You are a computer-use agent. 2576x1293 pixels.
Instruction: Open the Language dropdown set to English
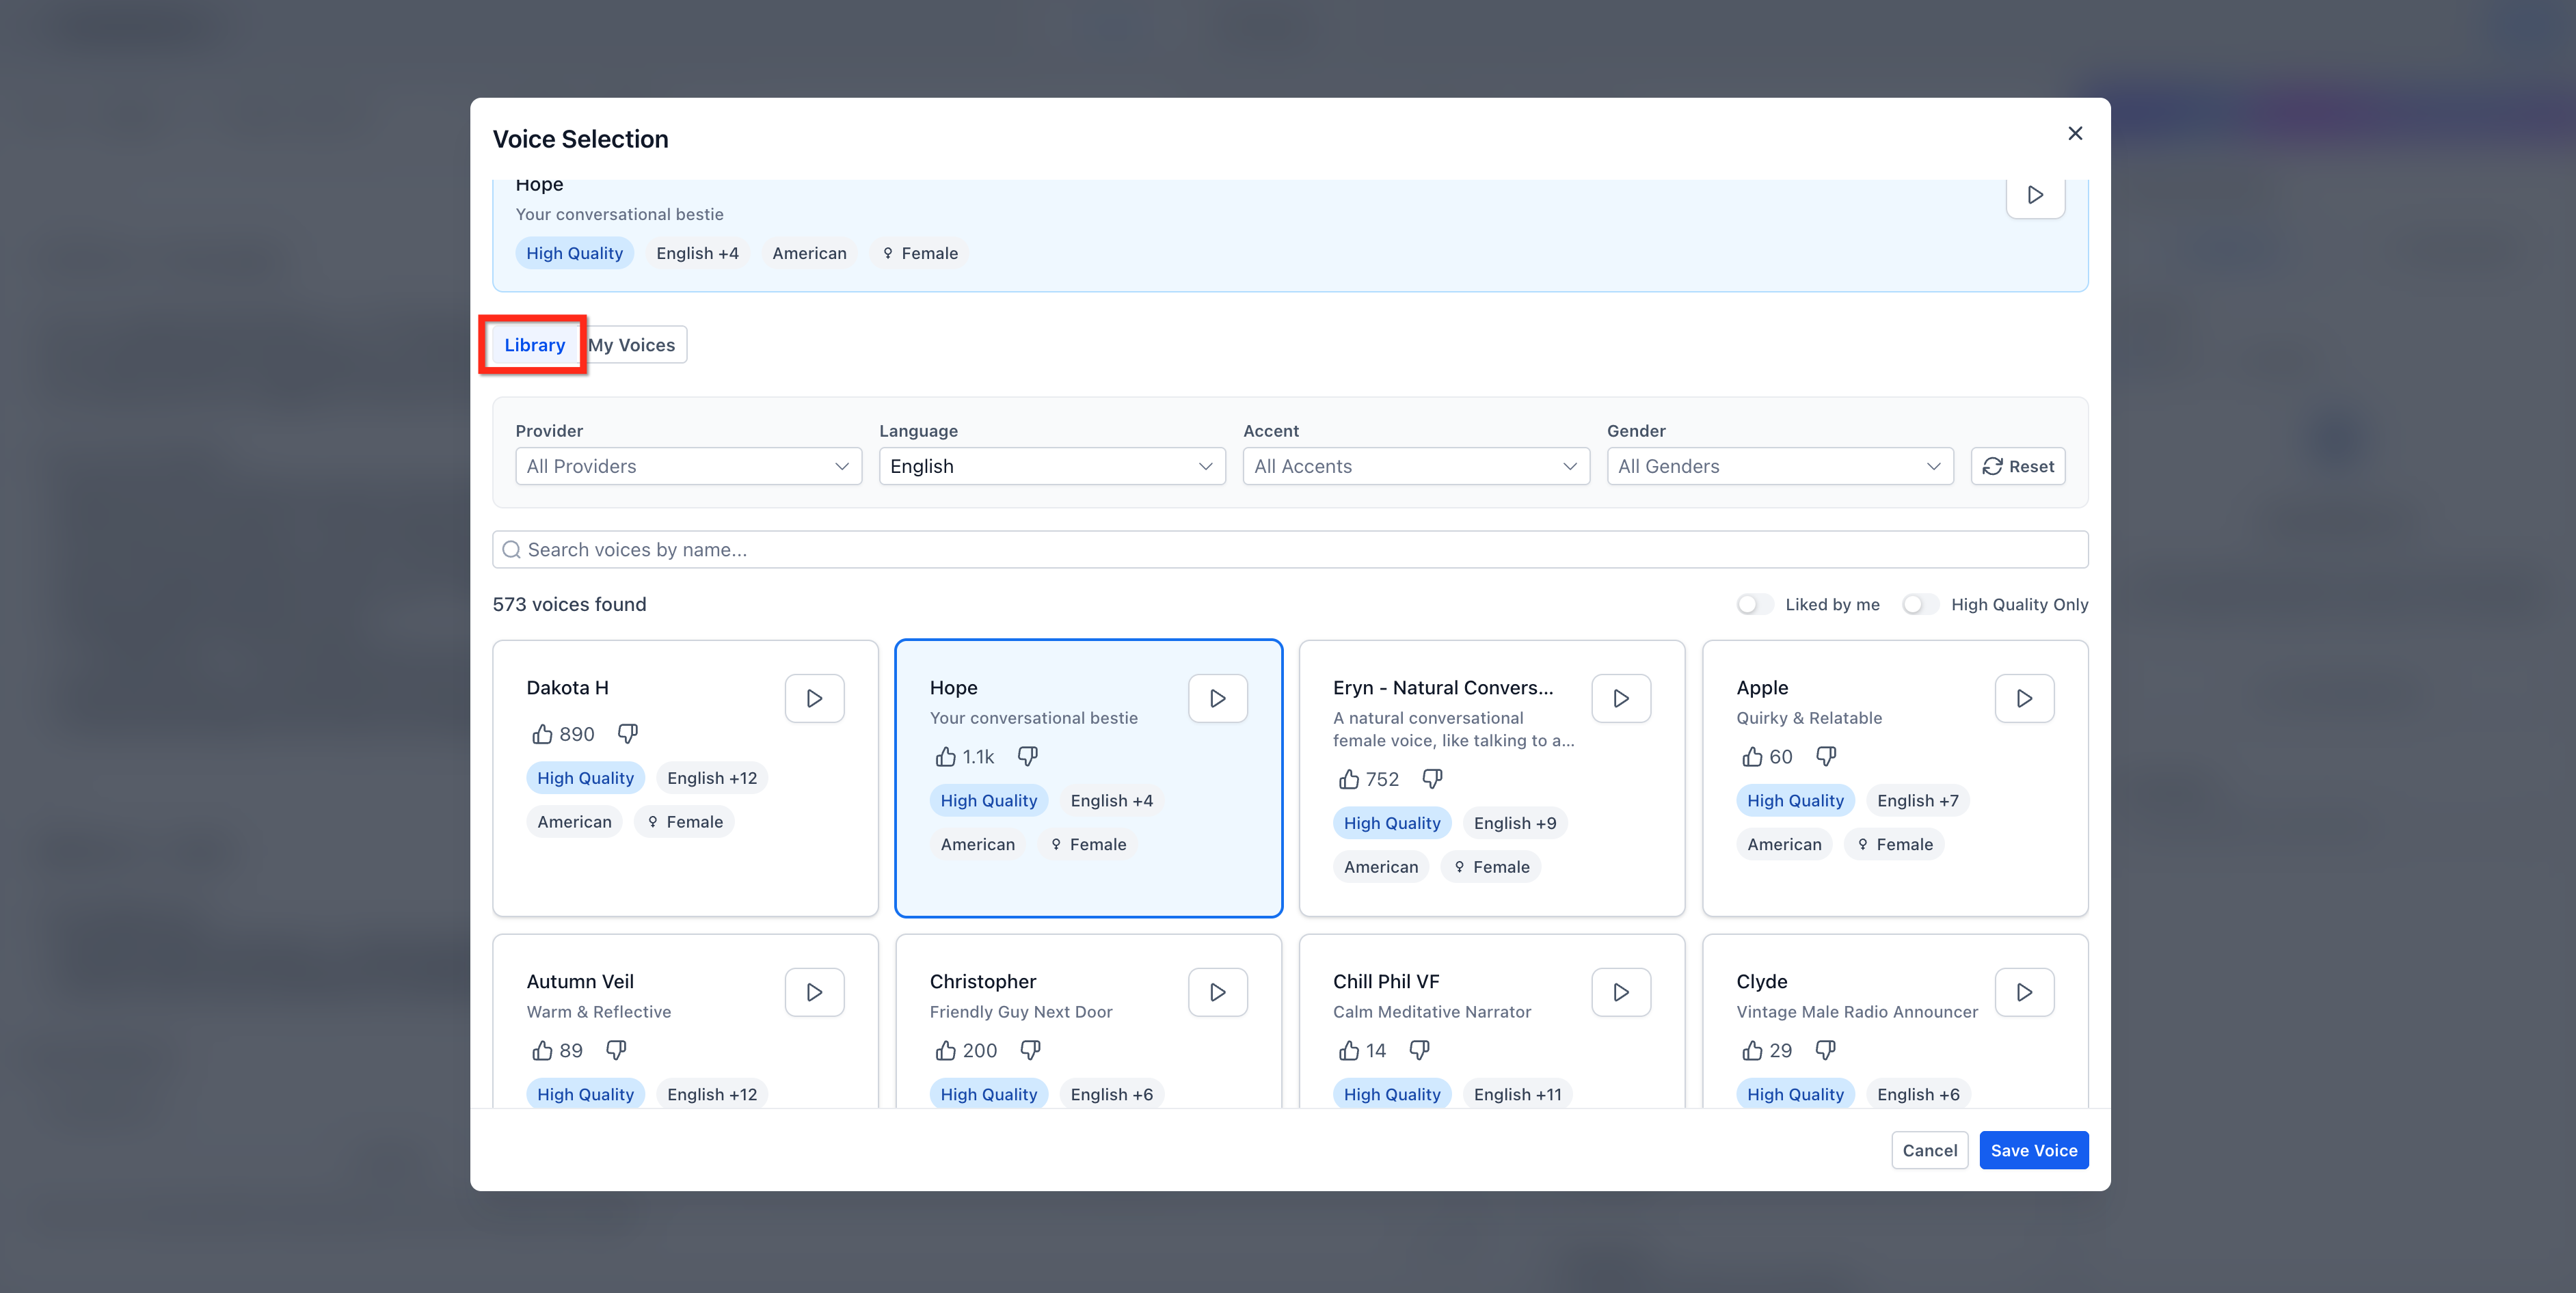click(1052, 466)
